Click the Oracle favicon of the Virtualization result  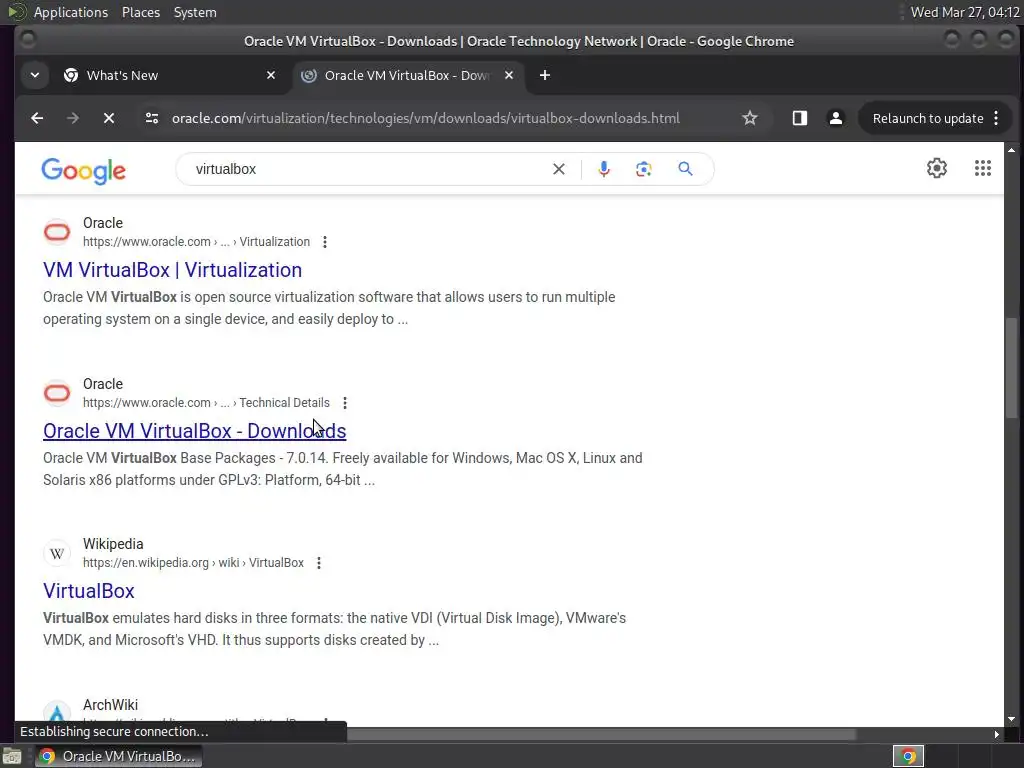tap(57, 232)
